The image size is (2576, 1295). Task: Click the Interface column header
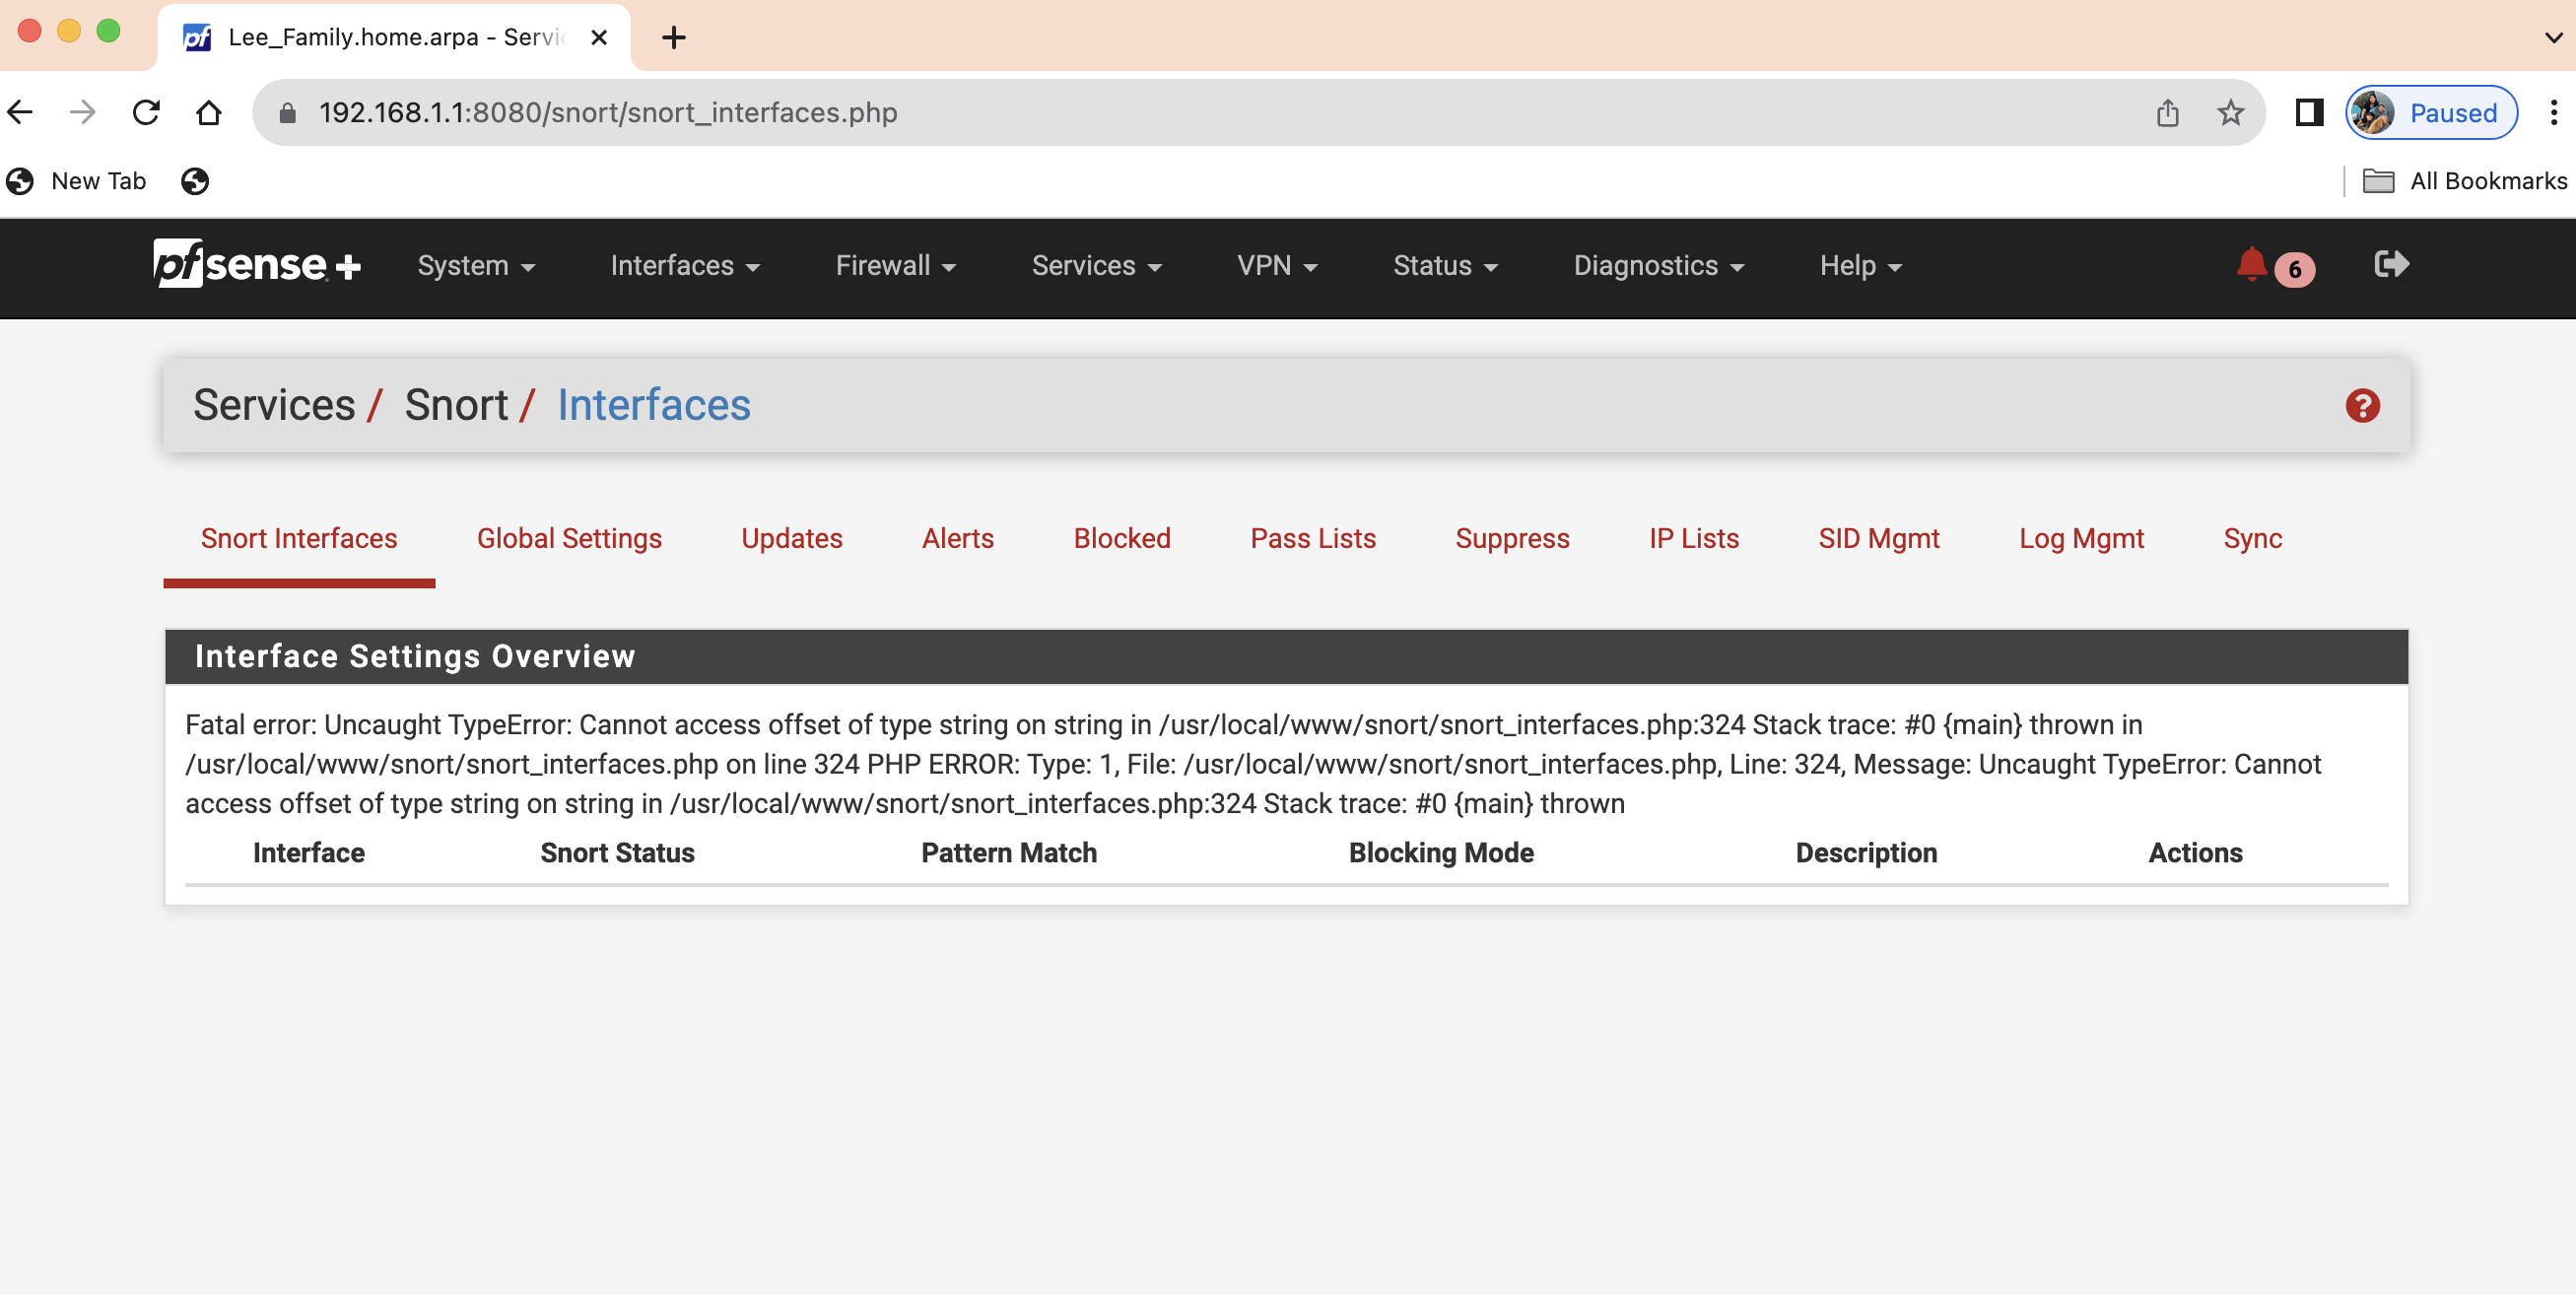(308, 853)
